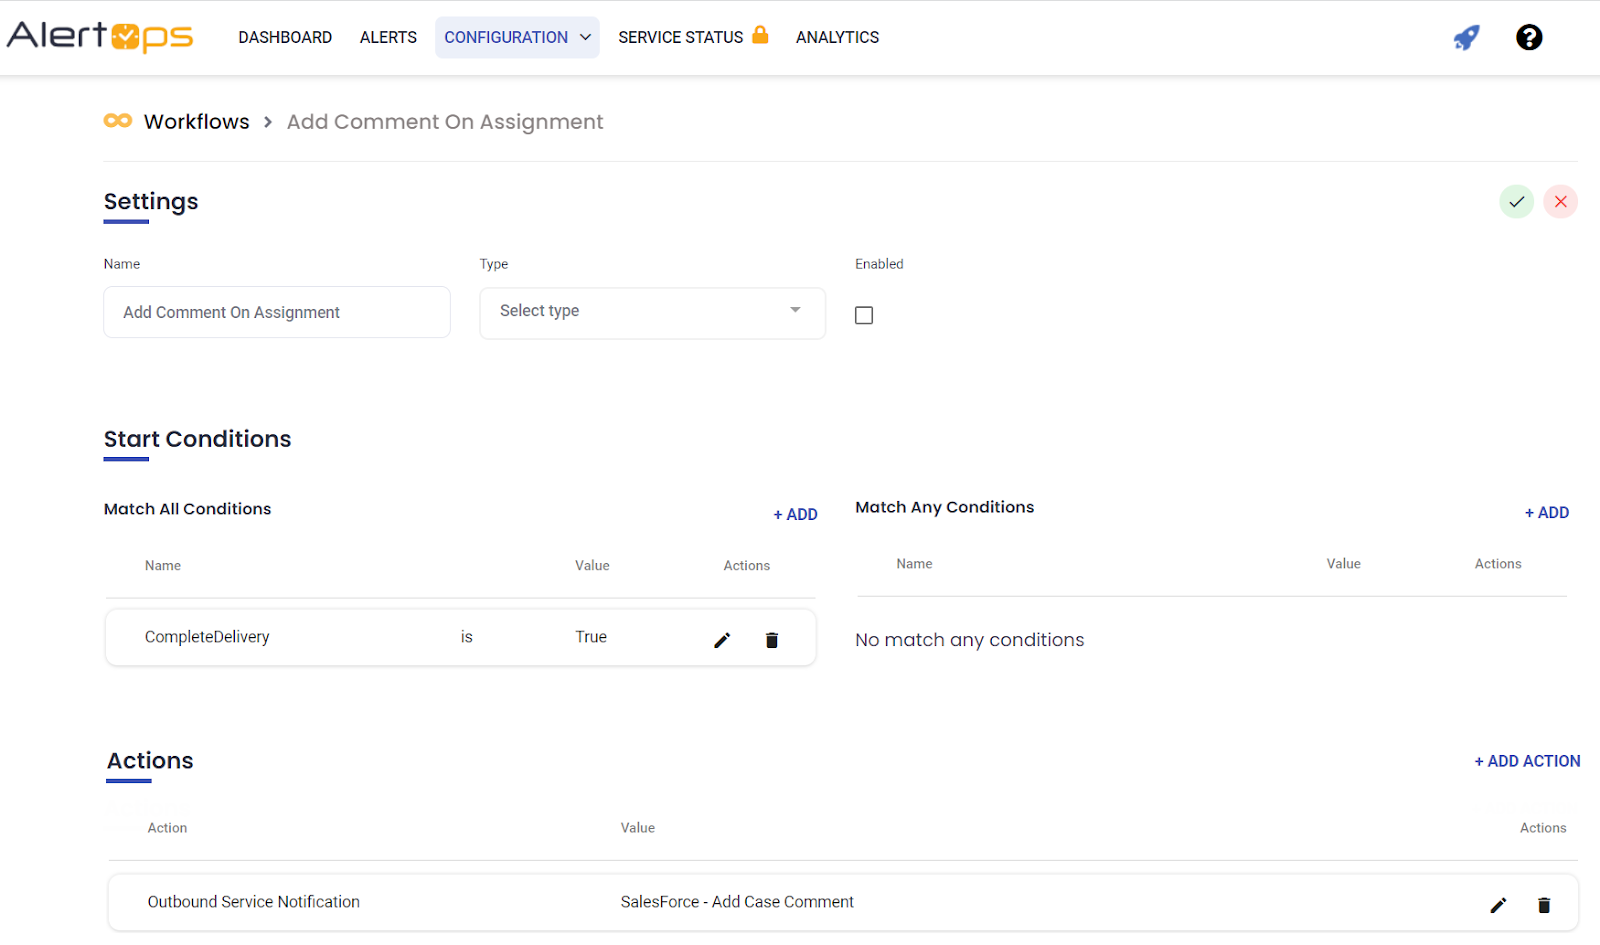This screenshot has height=945, width=1600.
Task: Add a Match Any condition
Action: point(1546,512)
